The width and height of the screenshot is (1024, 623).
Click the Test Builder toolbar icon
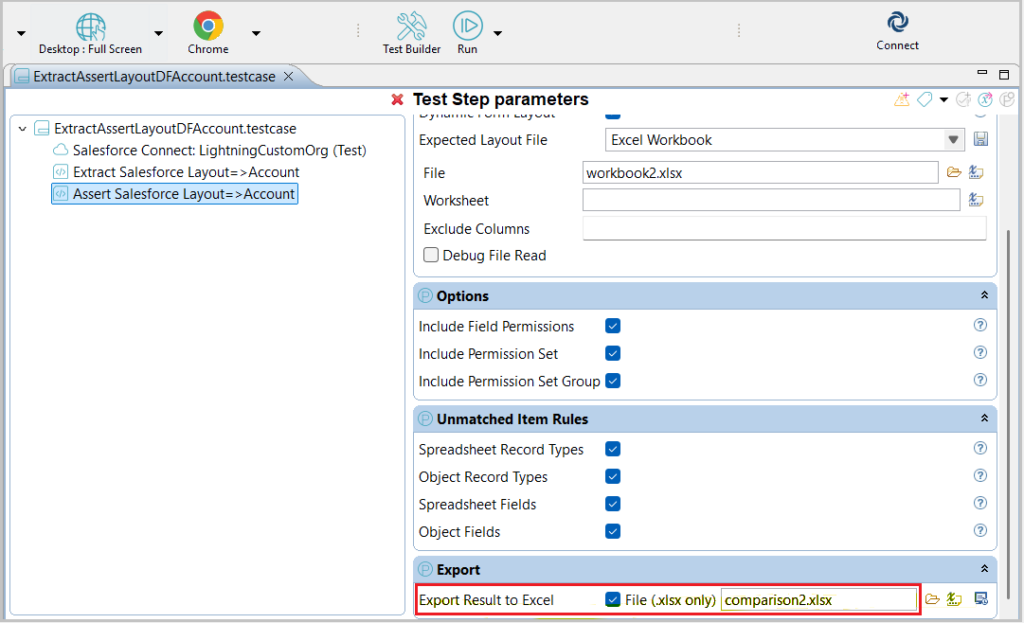click(411, 26)
